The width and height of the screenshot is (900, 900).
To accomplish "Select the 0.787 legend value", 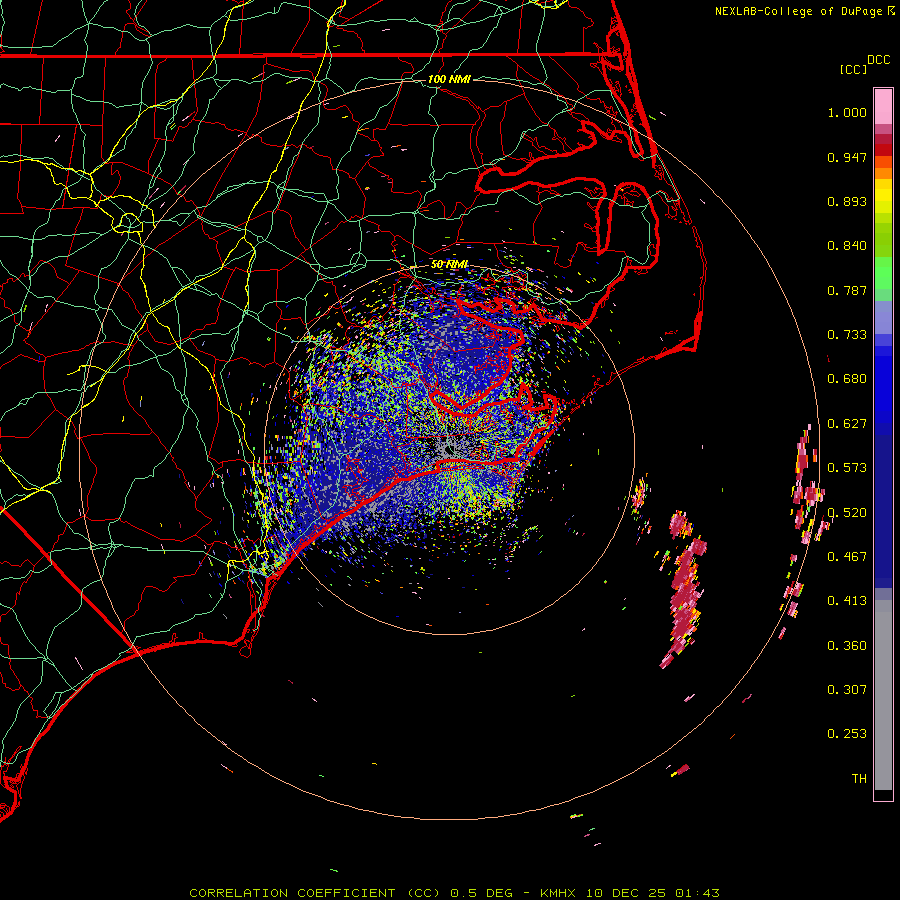I will click(847, 290).
